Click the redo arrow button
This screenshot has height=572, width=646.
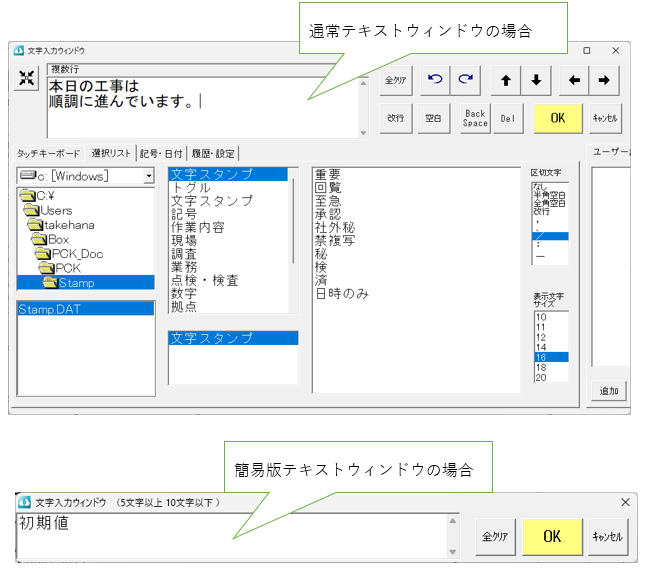click(464, 81)
